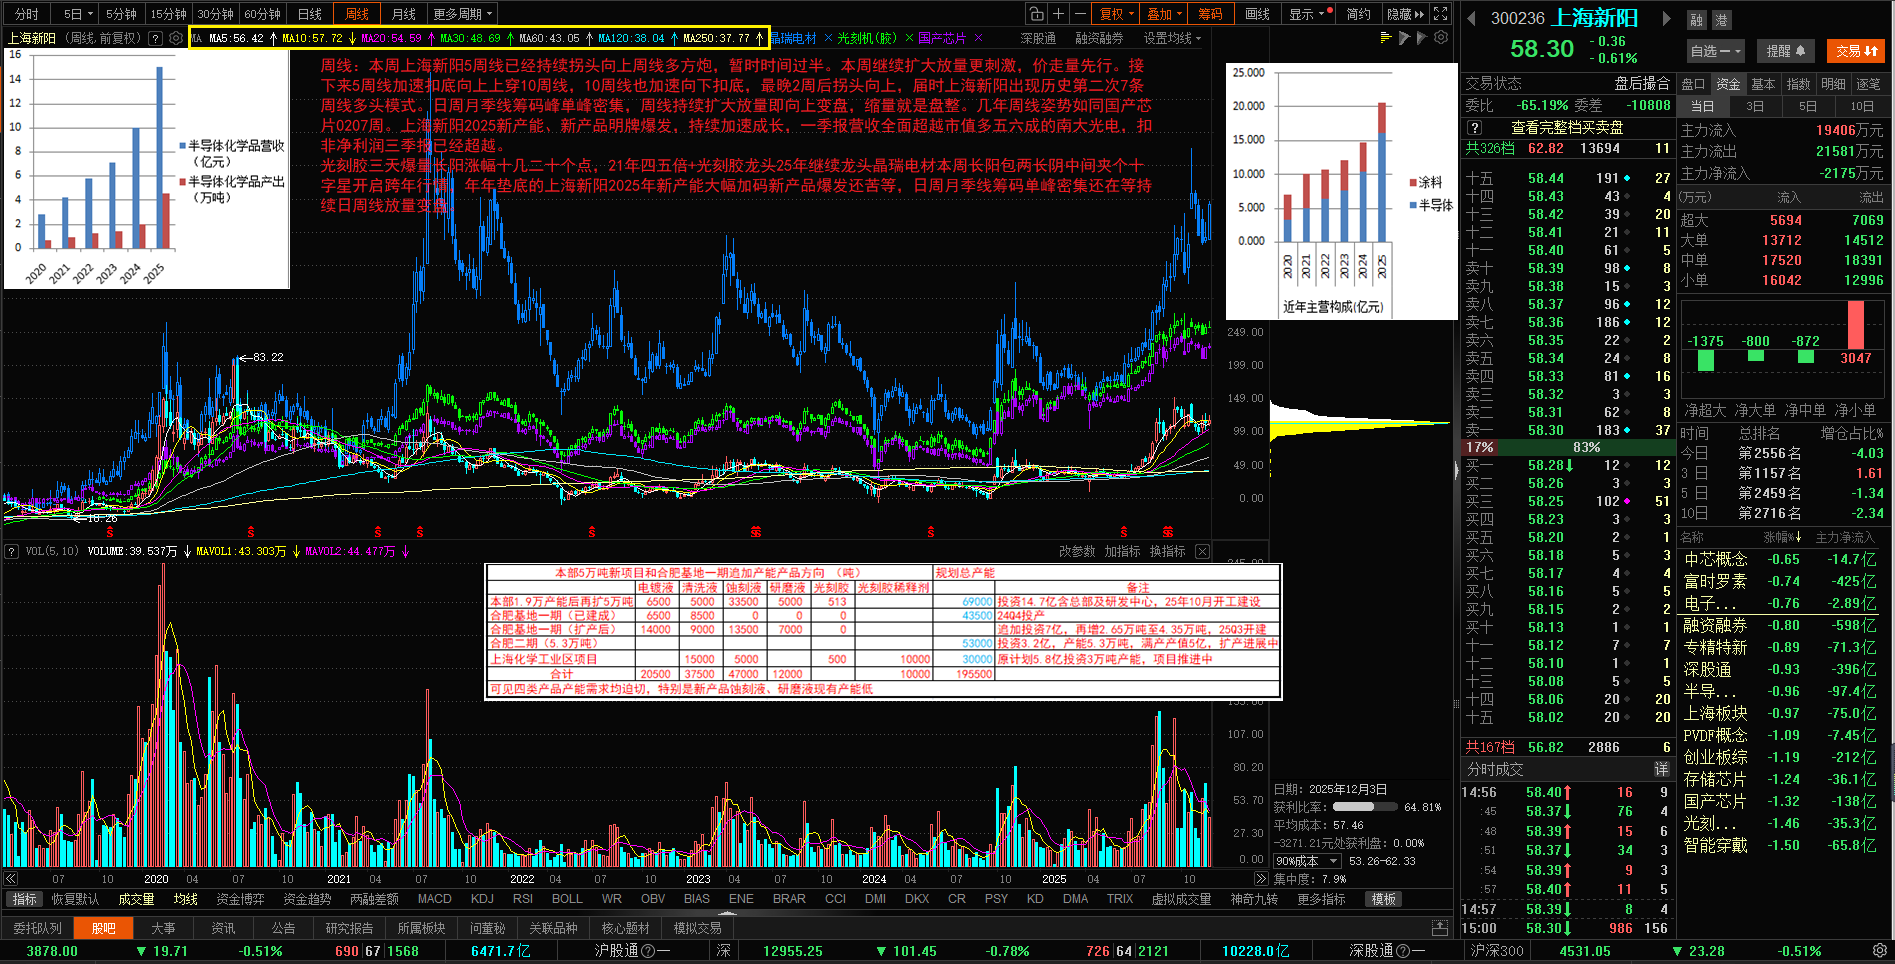Open 自选 watchlist dropdown

click(x=1716, y=51)
